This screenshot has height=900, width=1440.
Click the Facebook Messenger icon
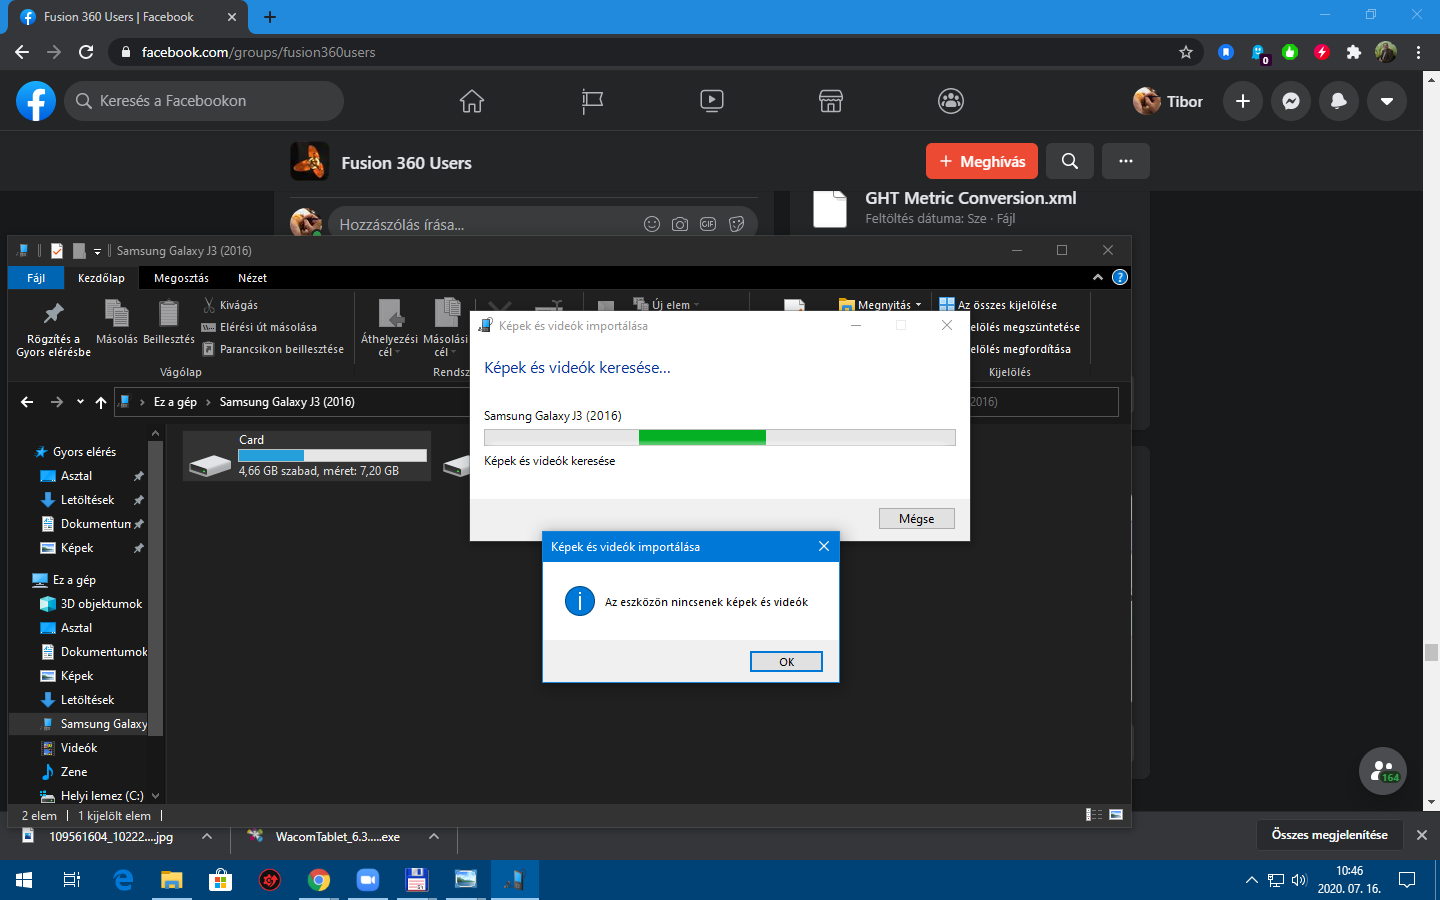1291,101
